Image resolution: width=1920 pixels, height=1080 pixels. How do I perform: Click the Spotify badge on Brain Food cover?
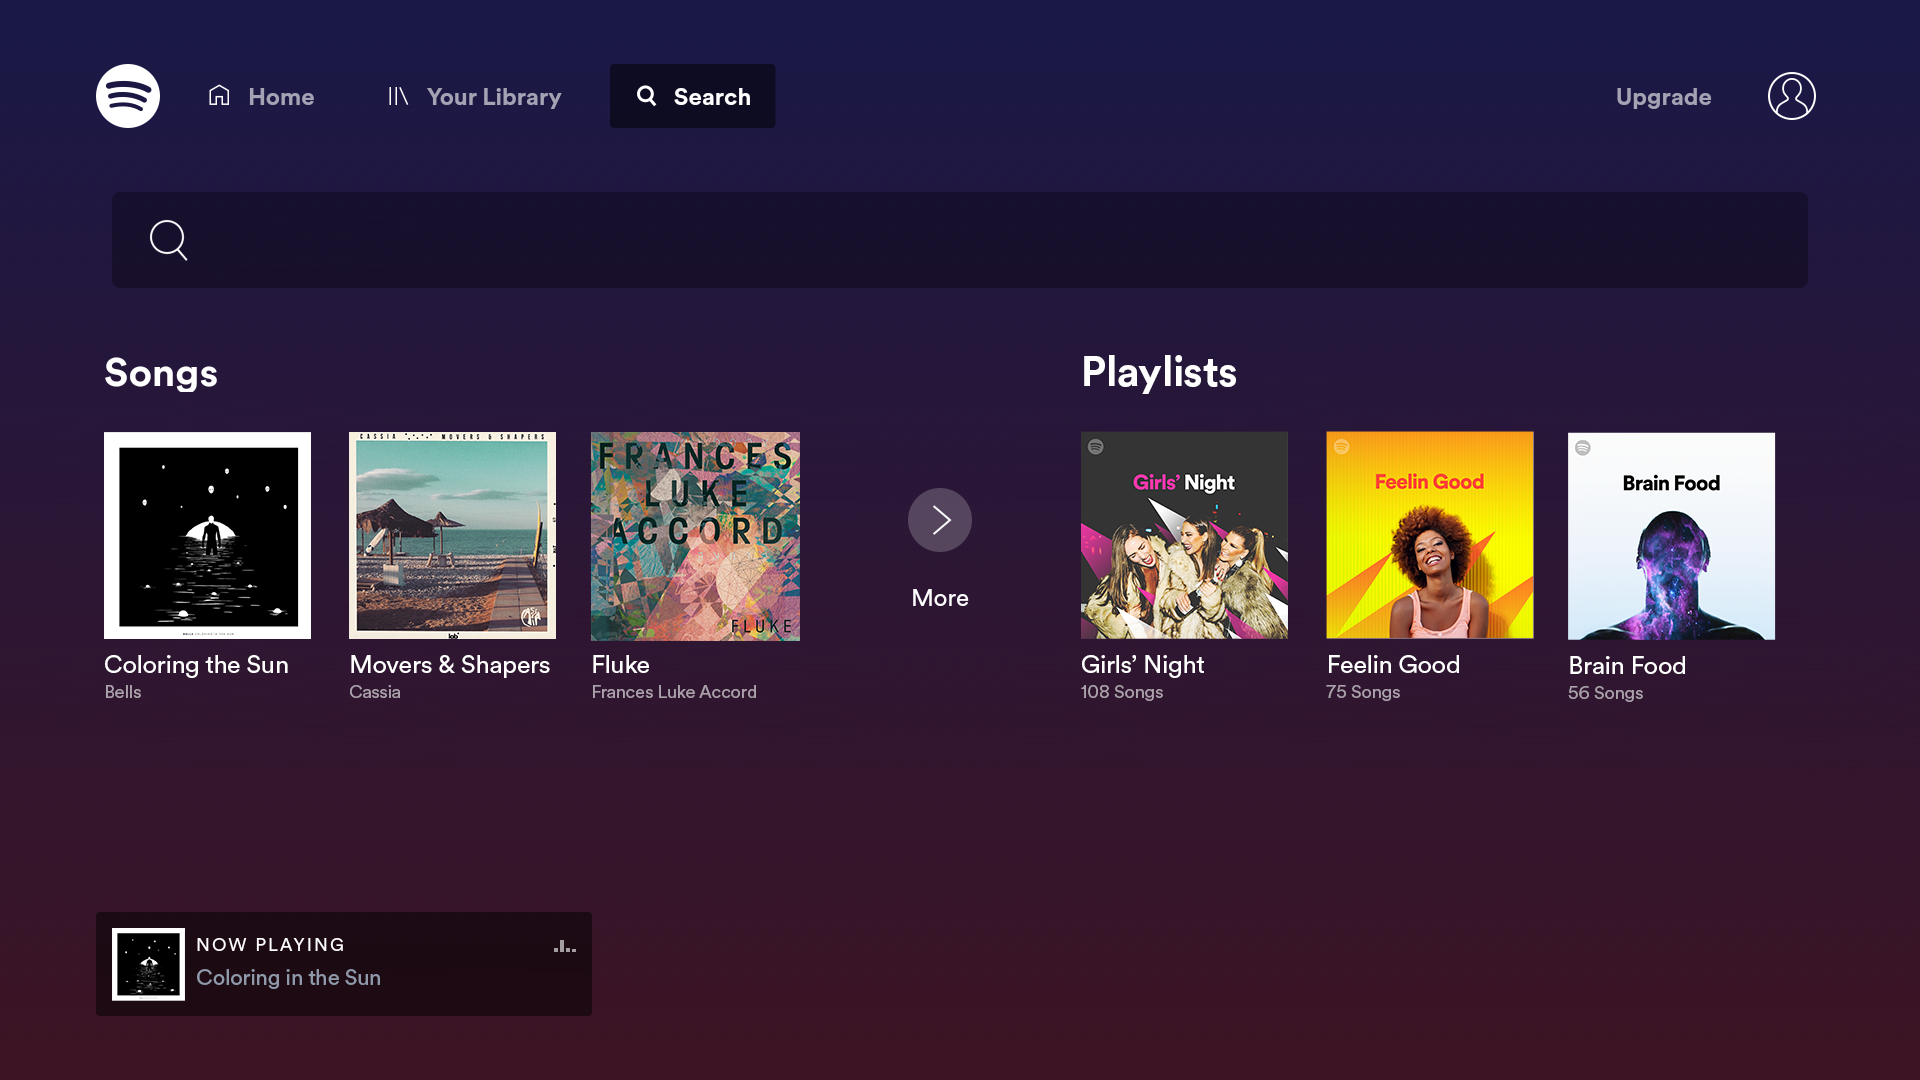(1585, 449)
